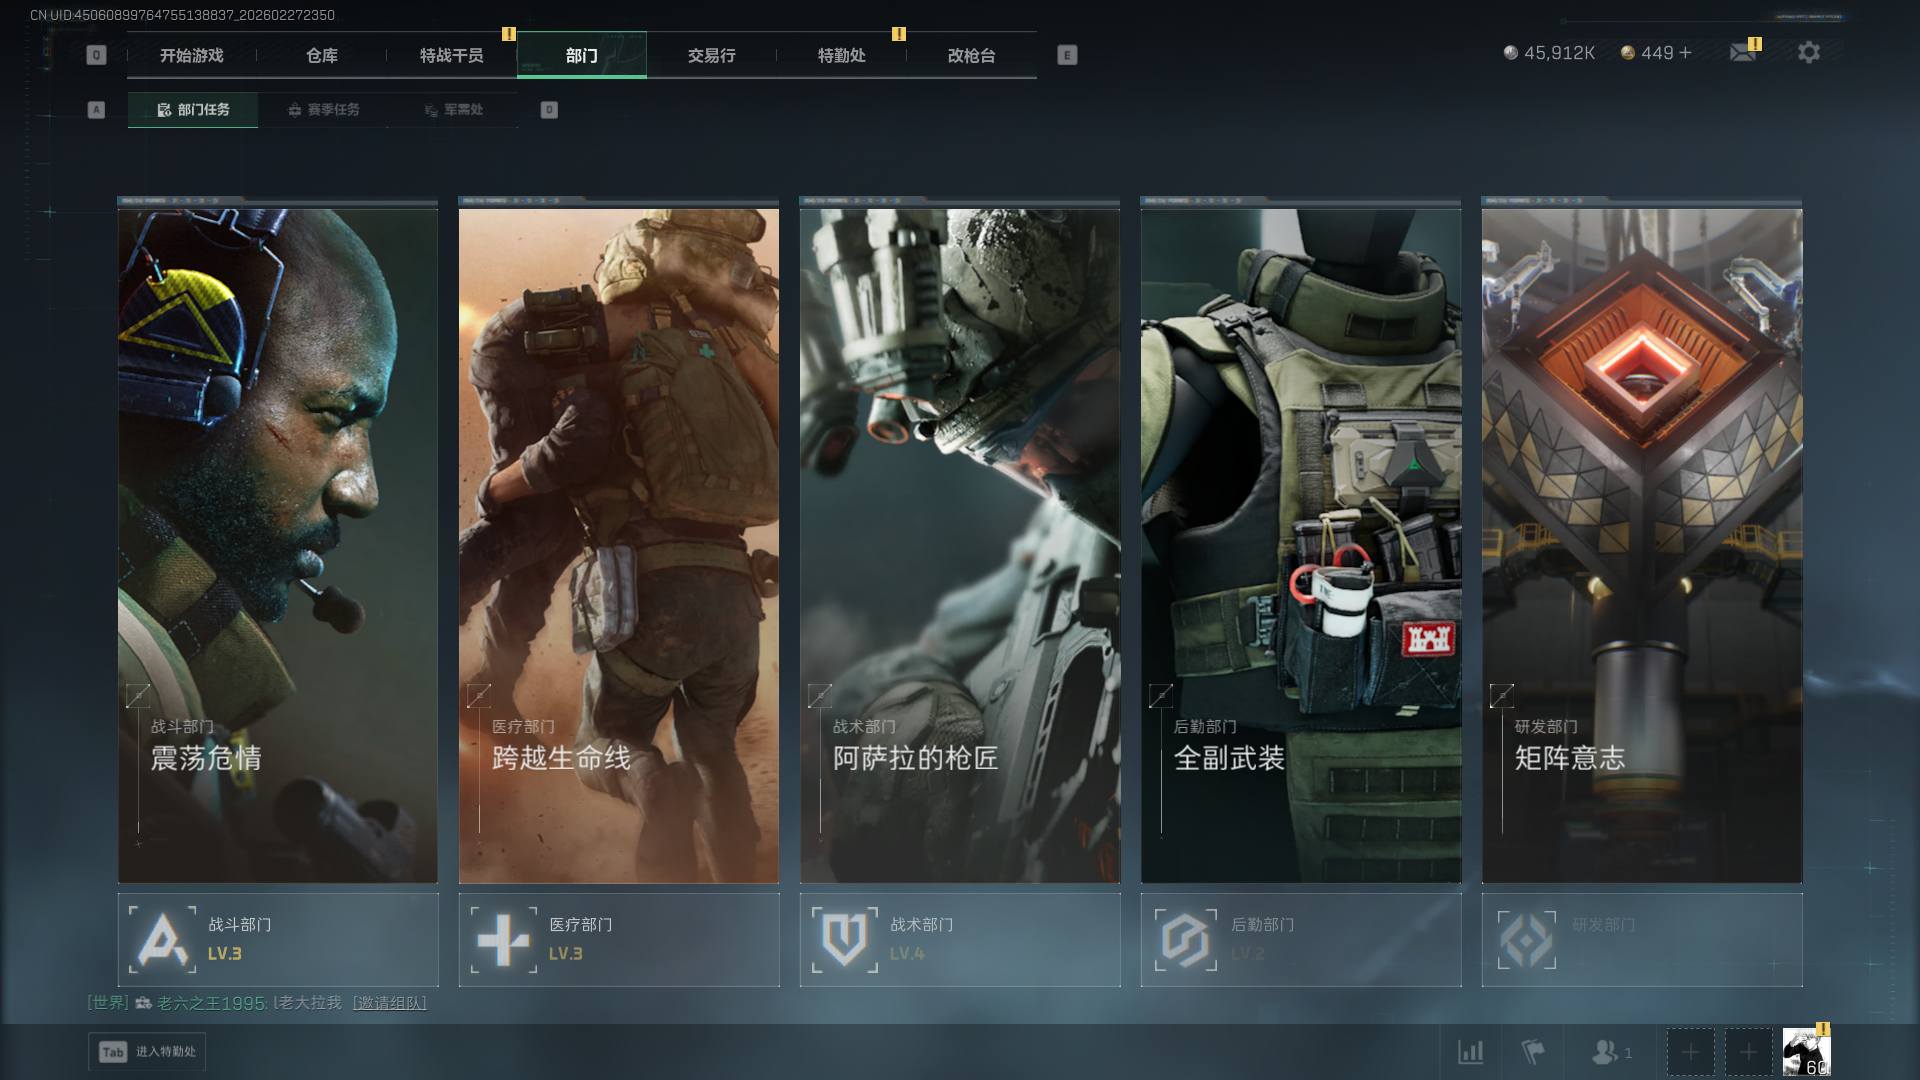Image resolution: width=1920 pixels, height=1080 pixels.
Task: Add currency with plus next to 449
Action: 1686,53
